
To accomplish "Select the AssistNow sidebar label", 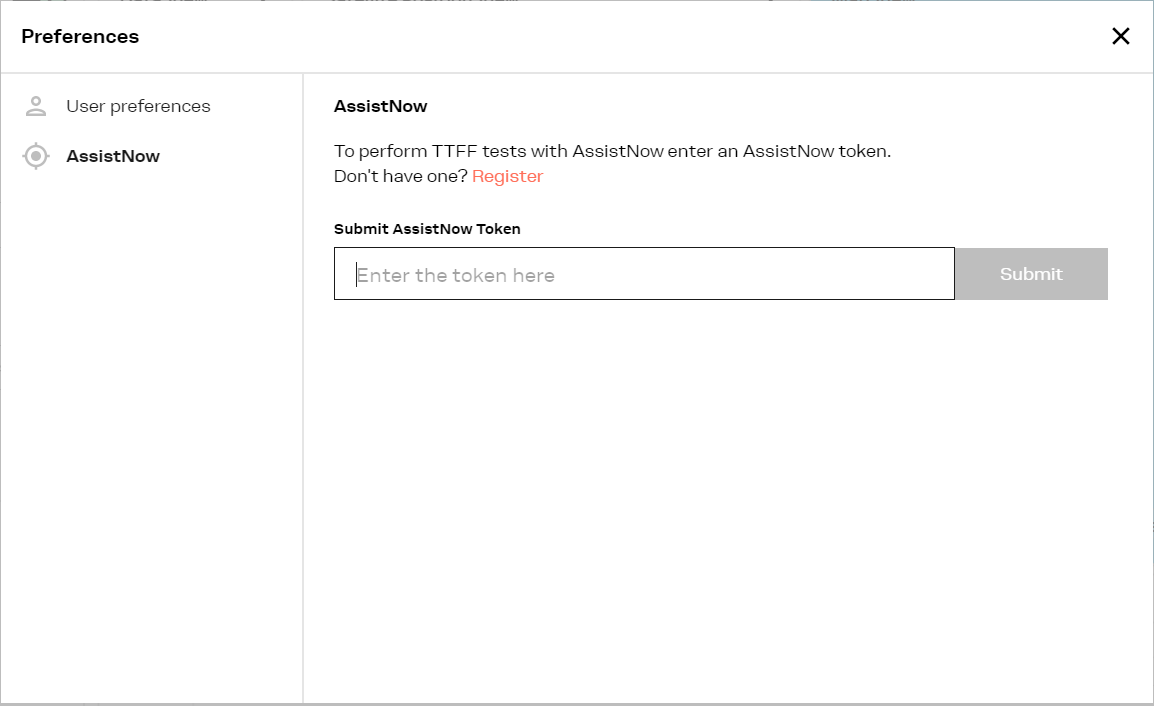I will click(x=113, y=156).
